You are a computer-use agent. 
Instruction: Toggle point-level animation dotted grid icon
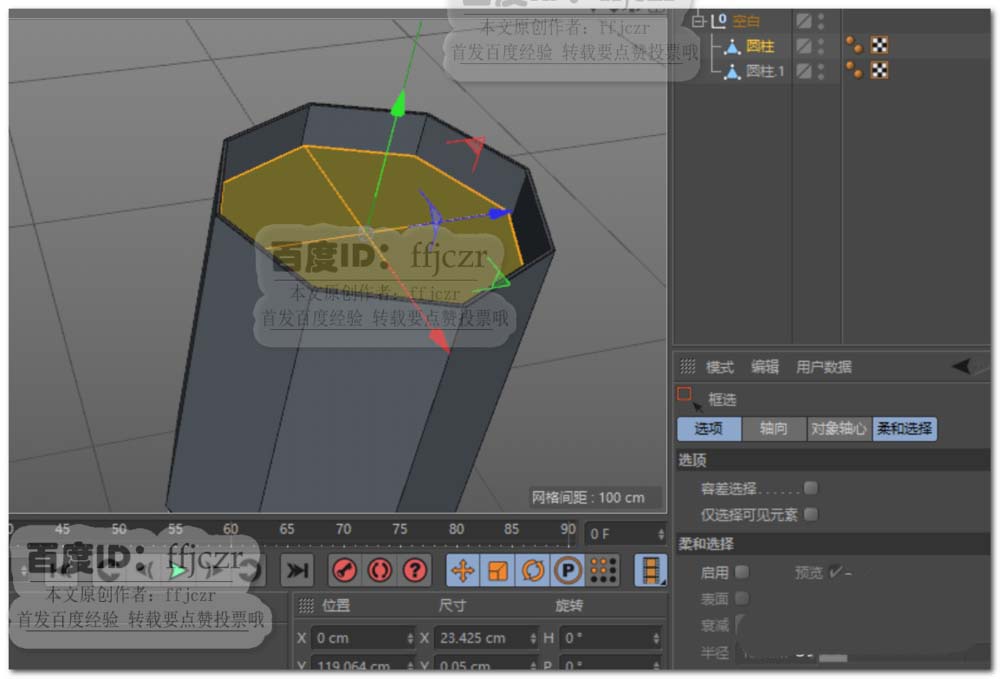pos(603,570)
